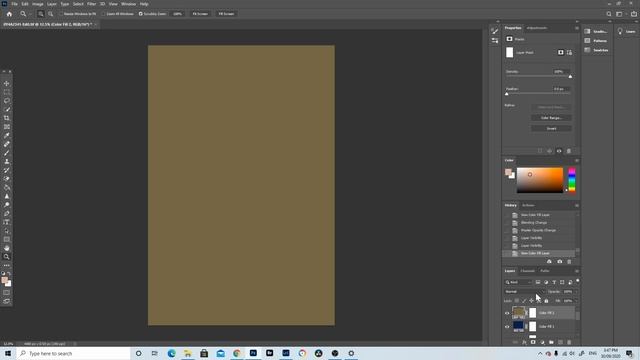The image size is (640, 360).
Task: Create new adjustment layer icon
Action: tap(542, 342)
